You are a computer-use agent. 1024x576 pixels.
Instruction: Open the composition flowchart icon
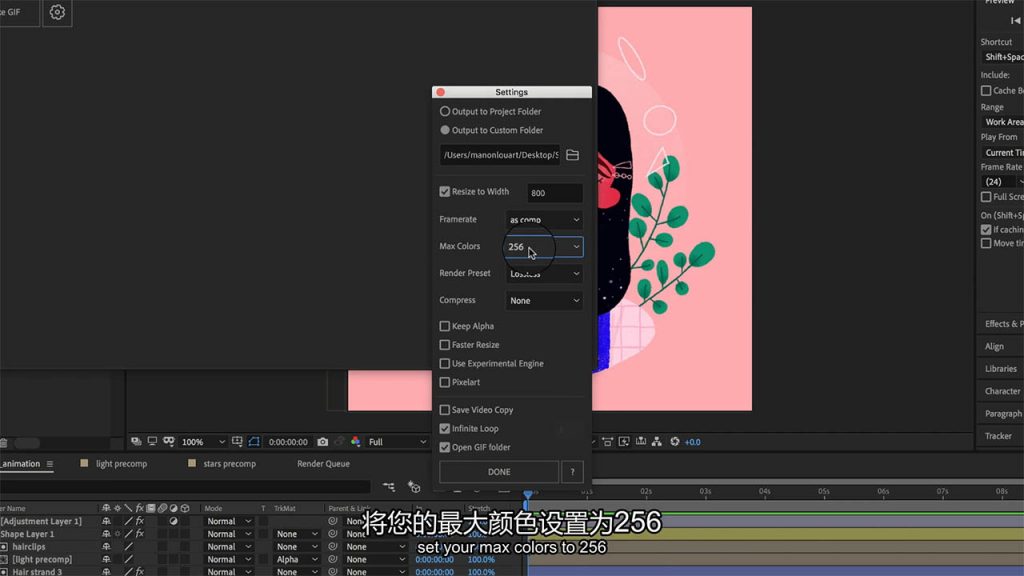(657, 442)
